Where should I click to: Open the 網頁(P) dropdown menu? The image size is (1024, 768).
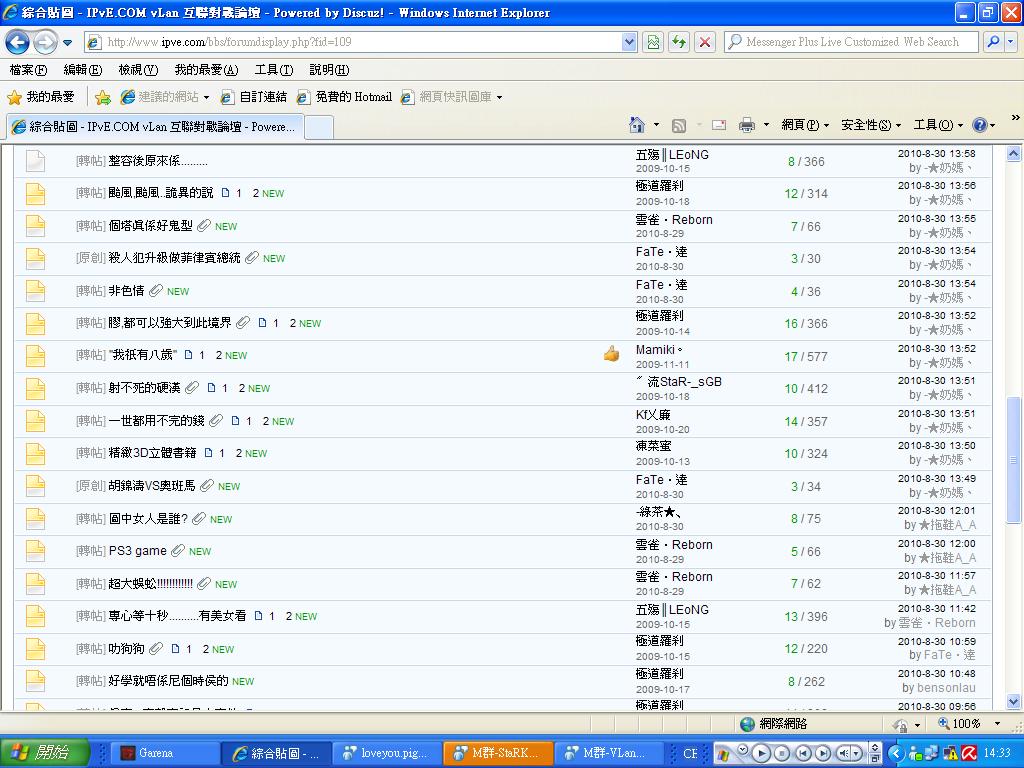(x=805, y=125)
